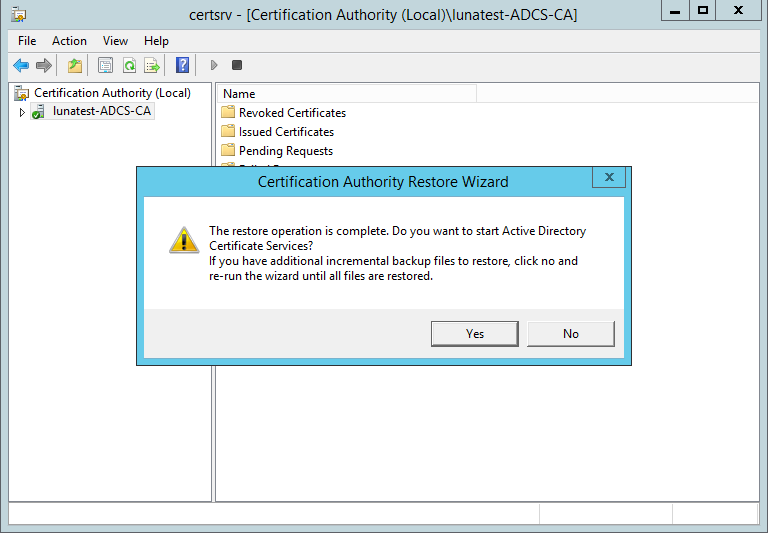Select lunatest-ADCS-CA in the tree
Image resolution: width=768 pixels, height=533 pixels.
click(102, 111)
